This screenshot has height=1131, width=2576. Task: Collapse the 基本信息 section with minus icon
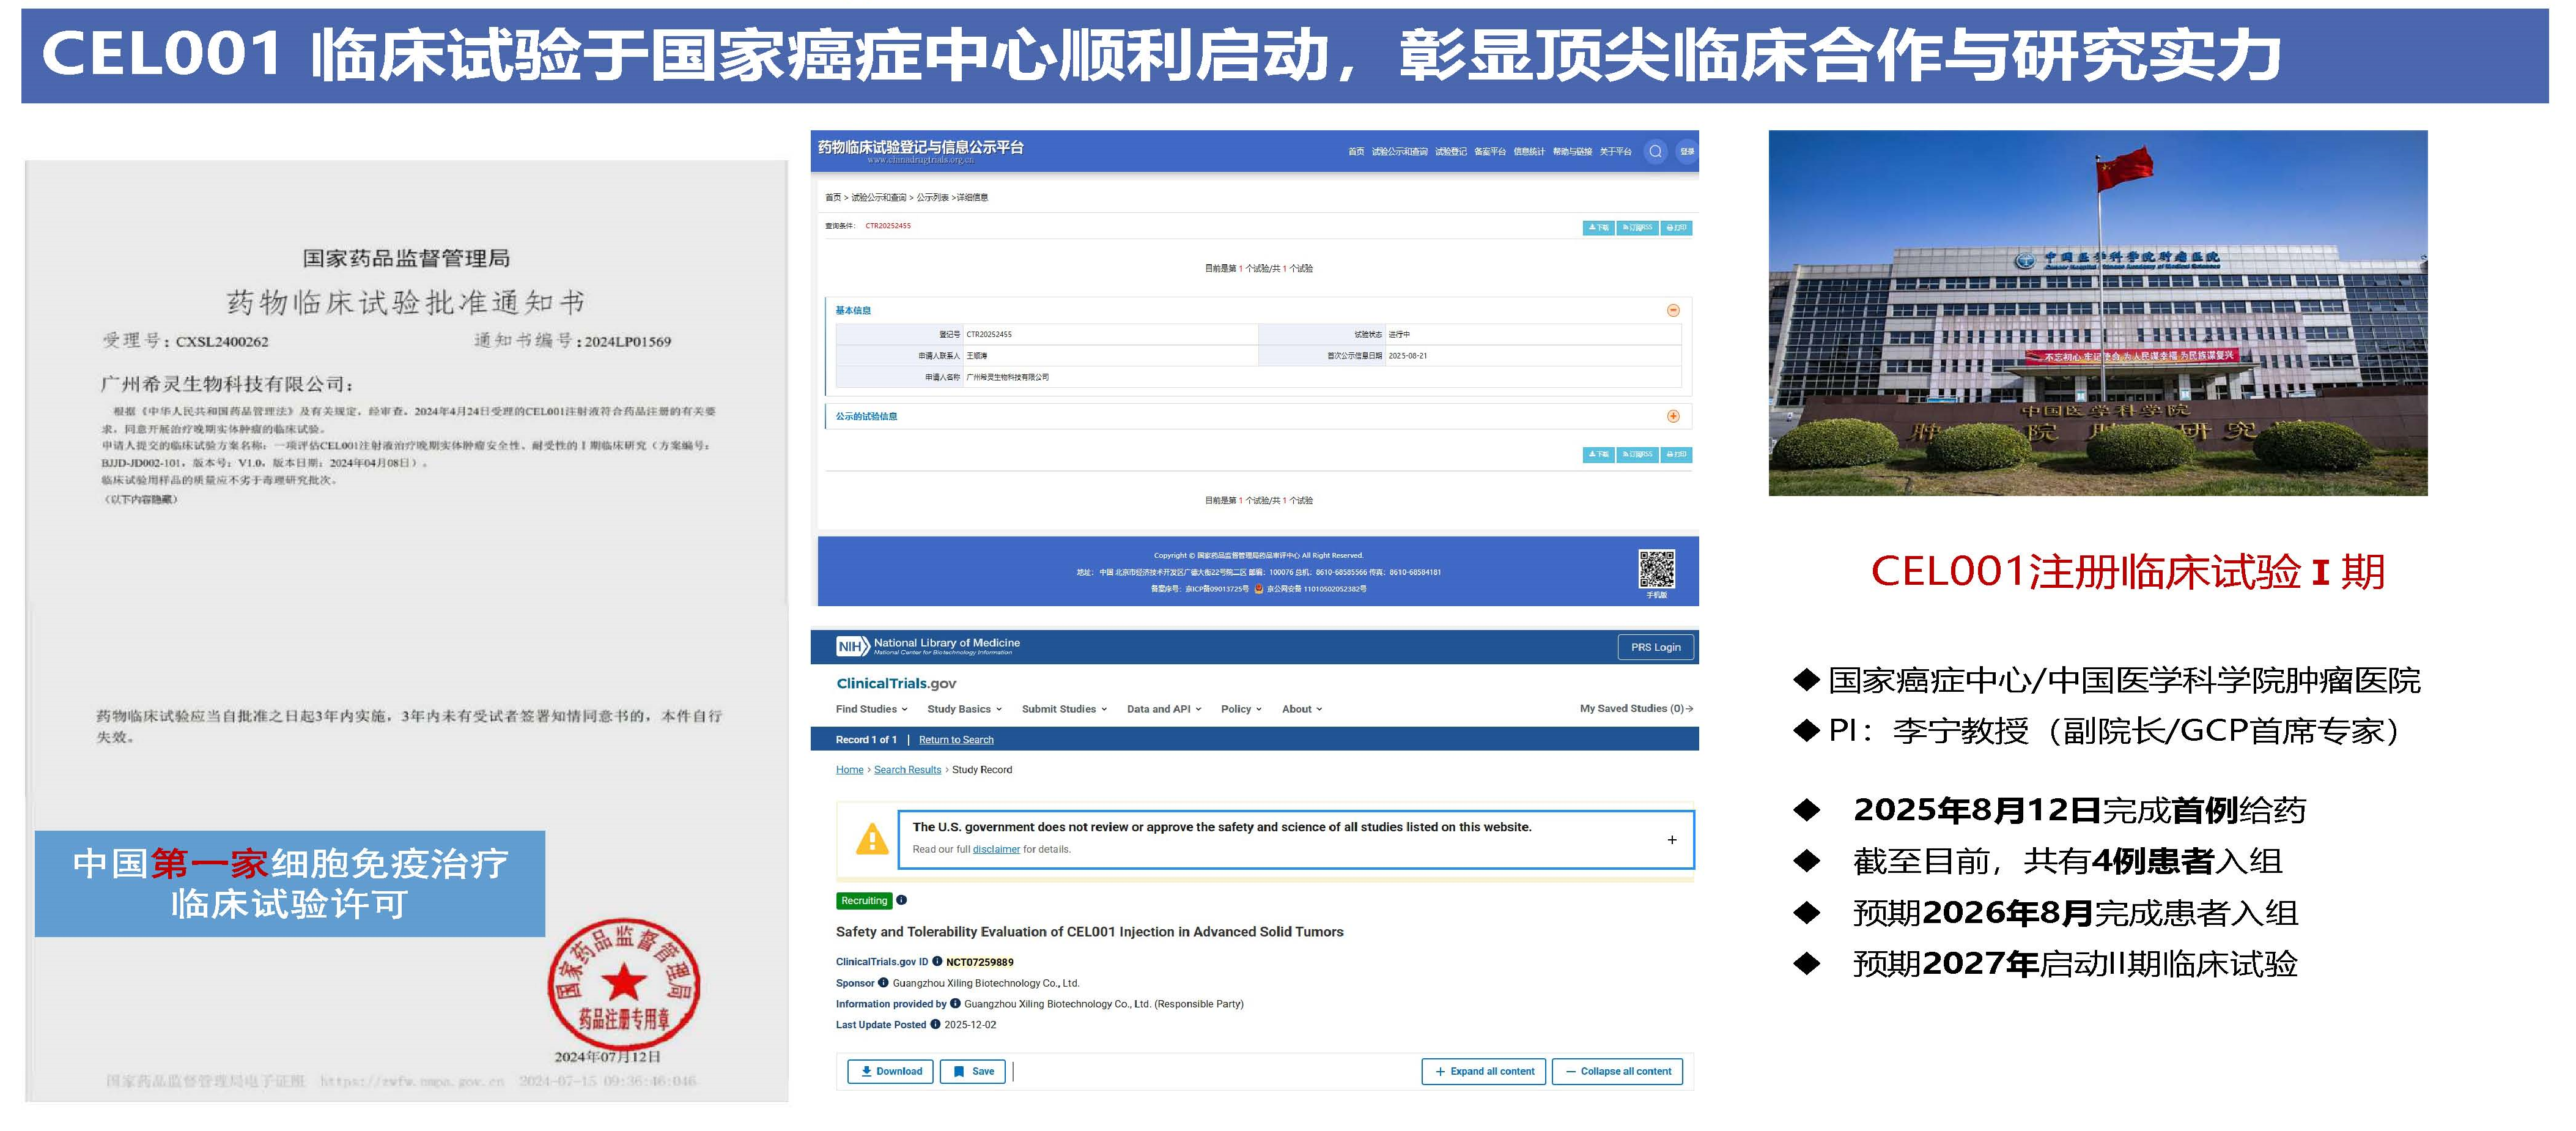(x=1673, y=310)
